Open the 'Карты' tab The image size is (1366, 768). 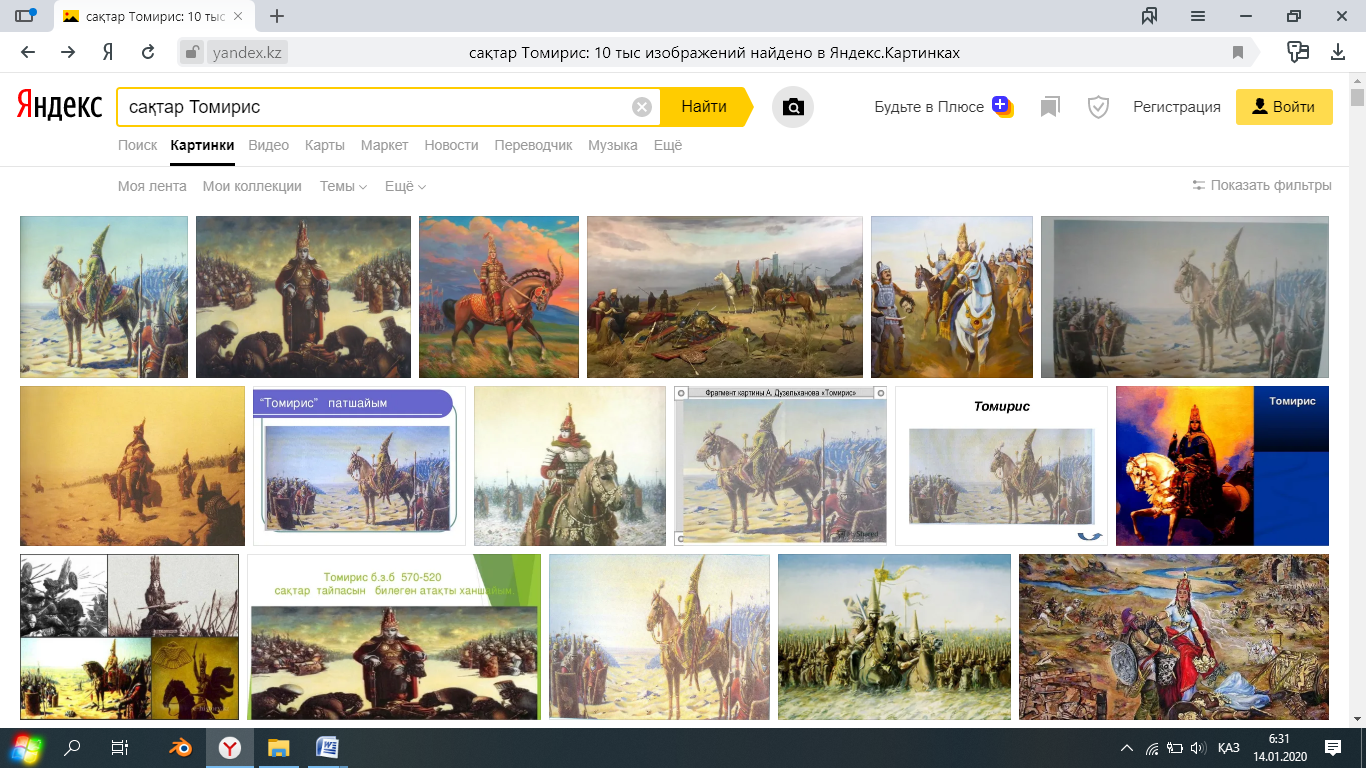point(324,145)
